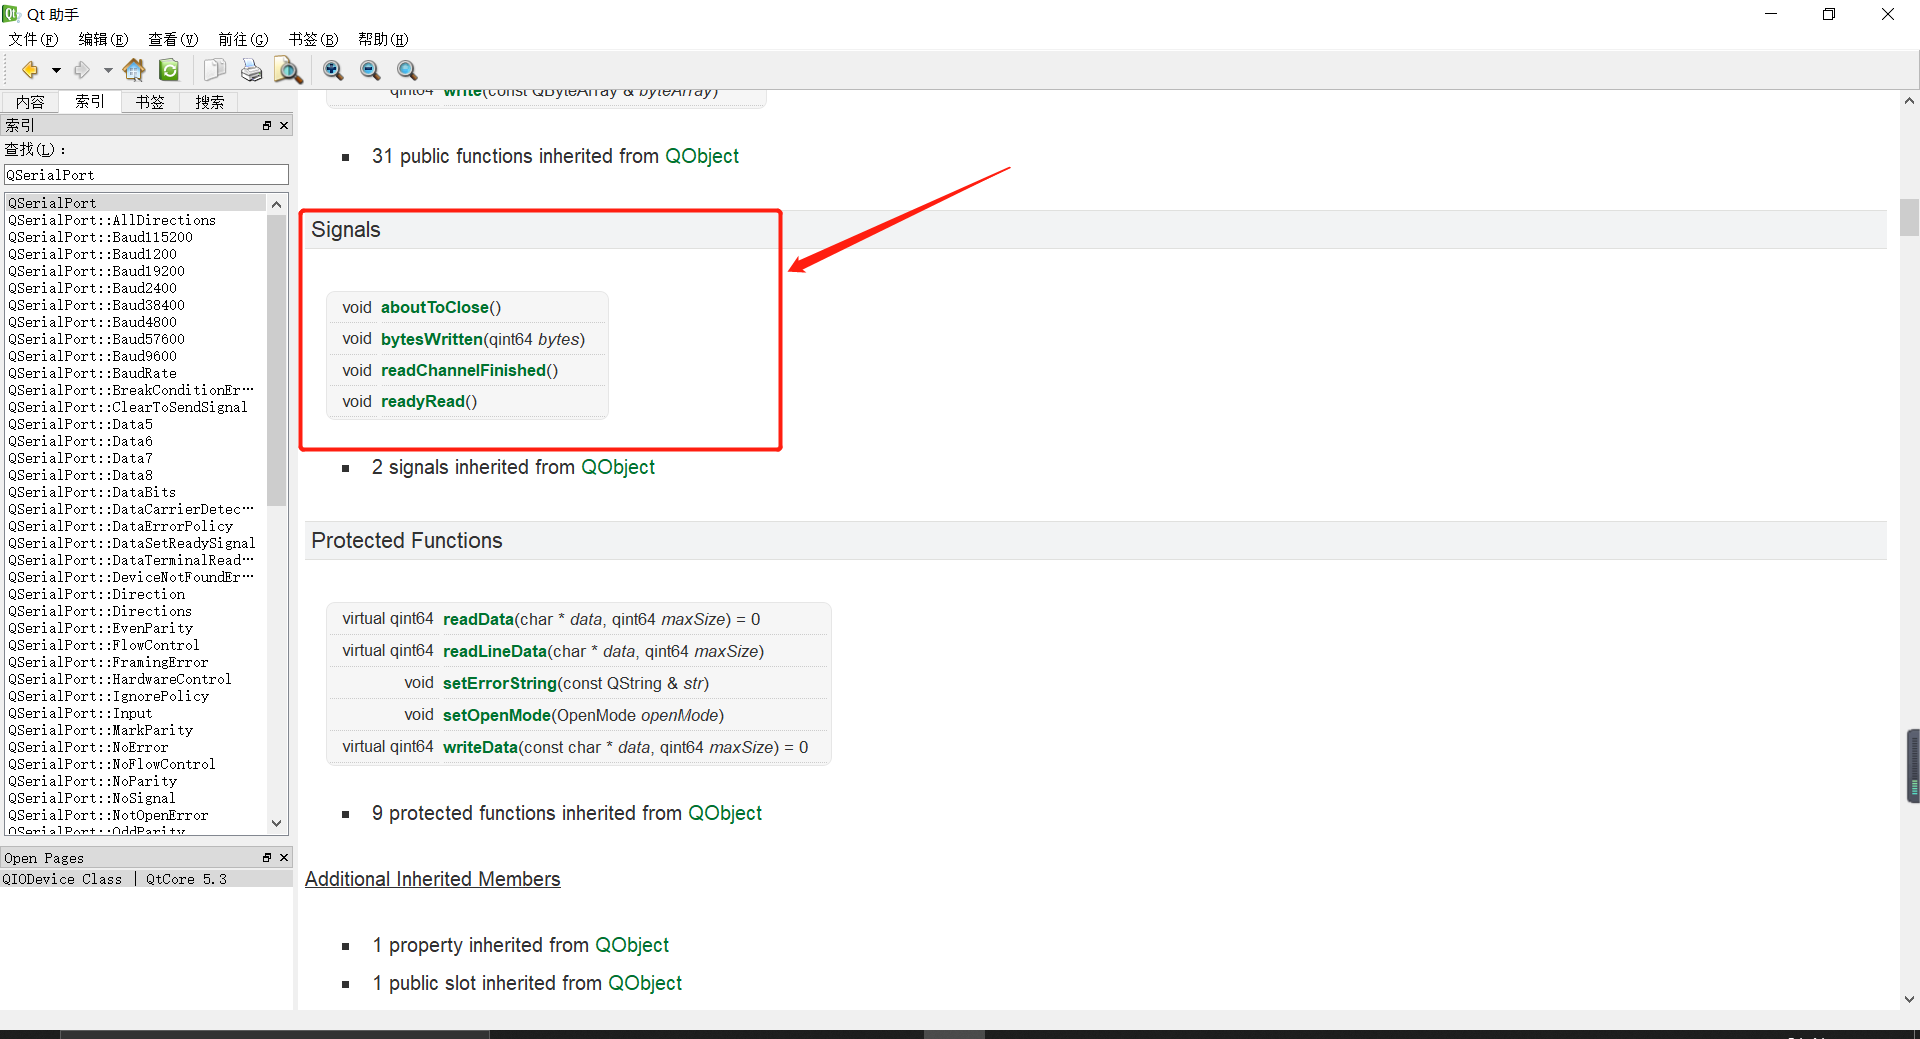1920x1039 pixels.
Task: Open the 书签(B) menu
Action: 314,39
